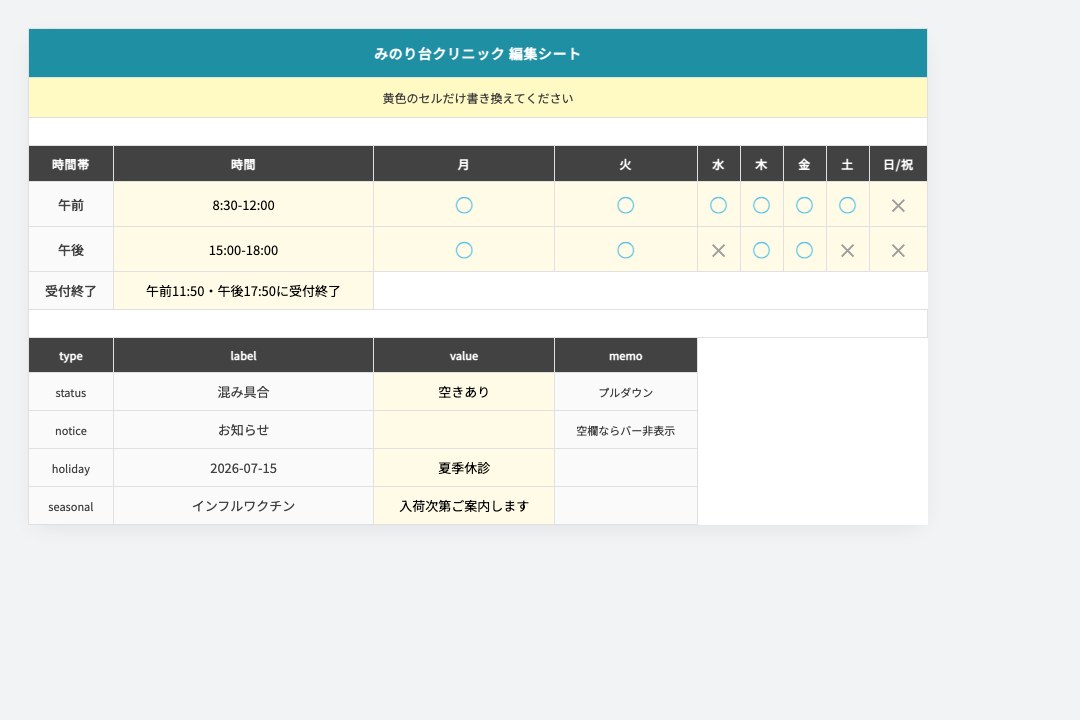Click the type column header
1080x720 pixels.
click(x=71, y=356)
